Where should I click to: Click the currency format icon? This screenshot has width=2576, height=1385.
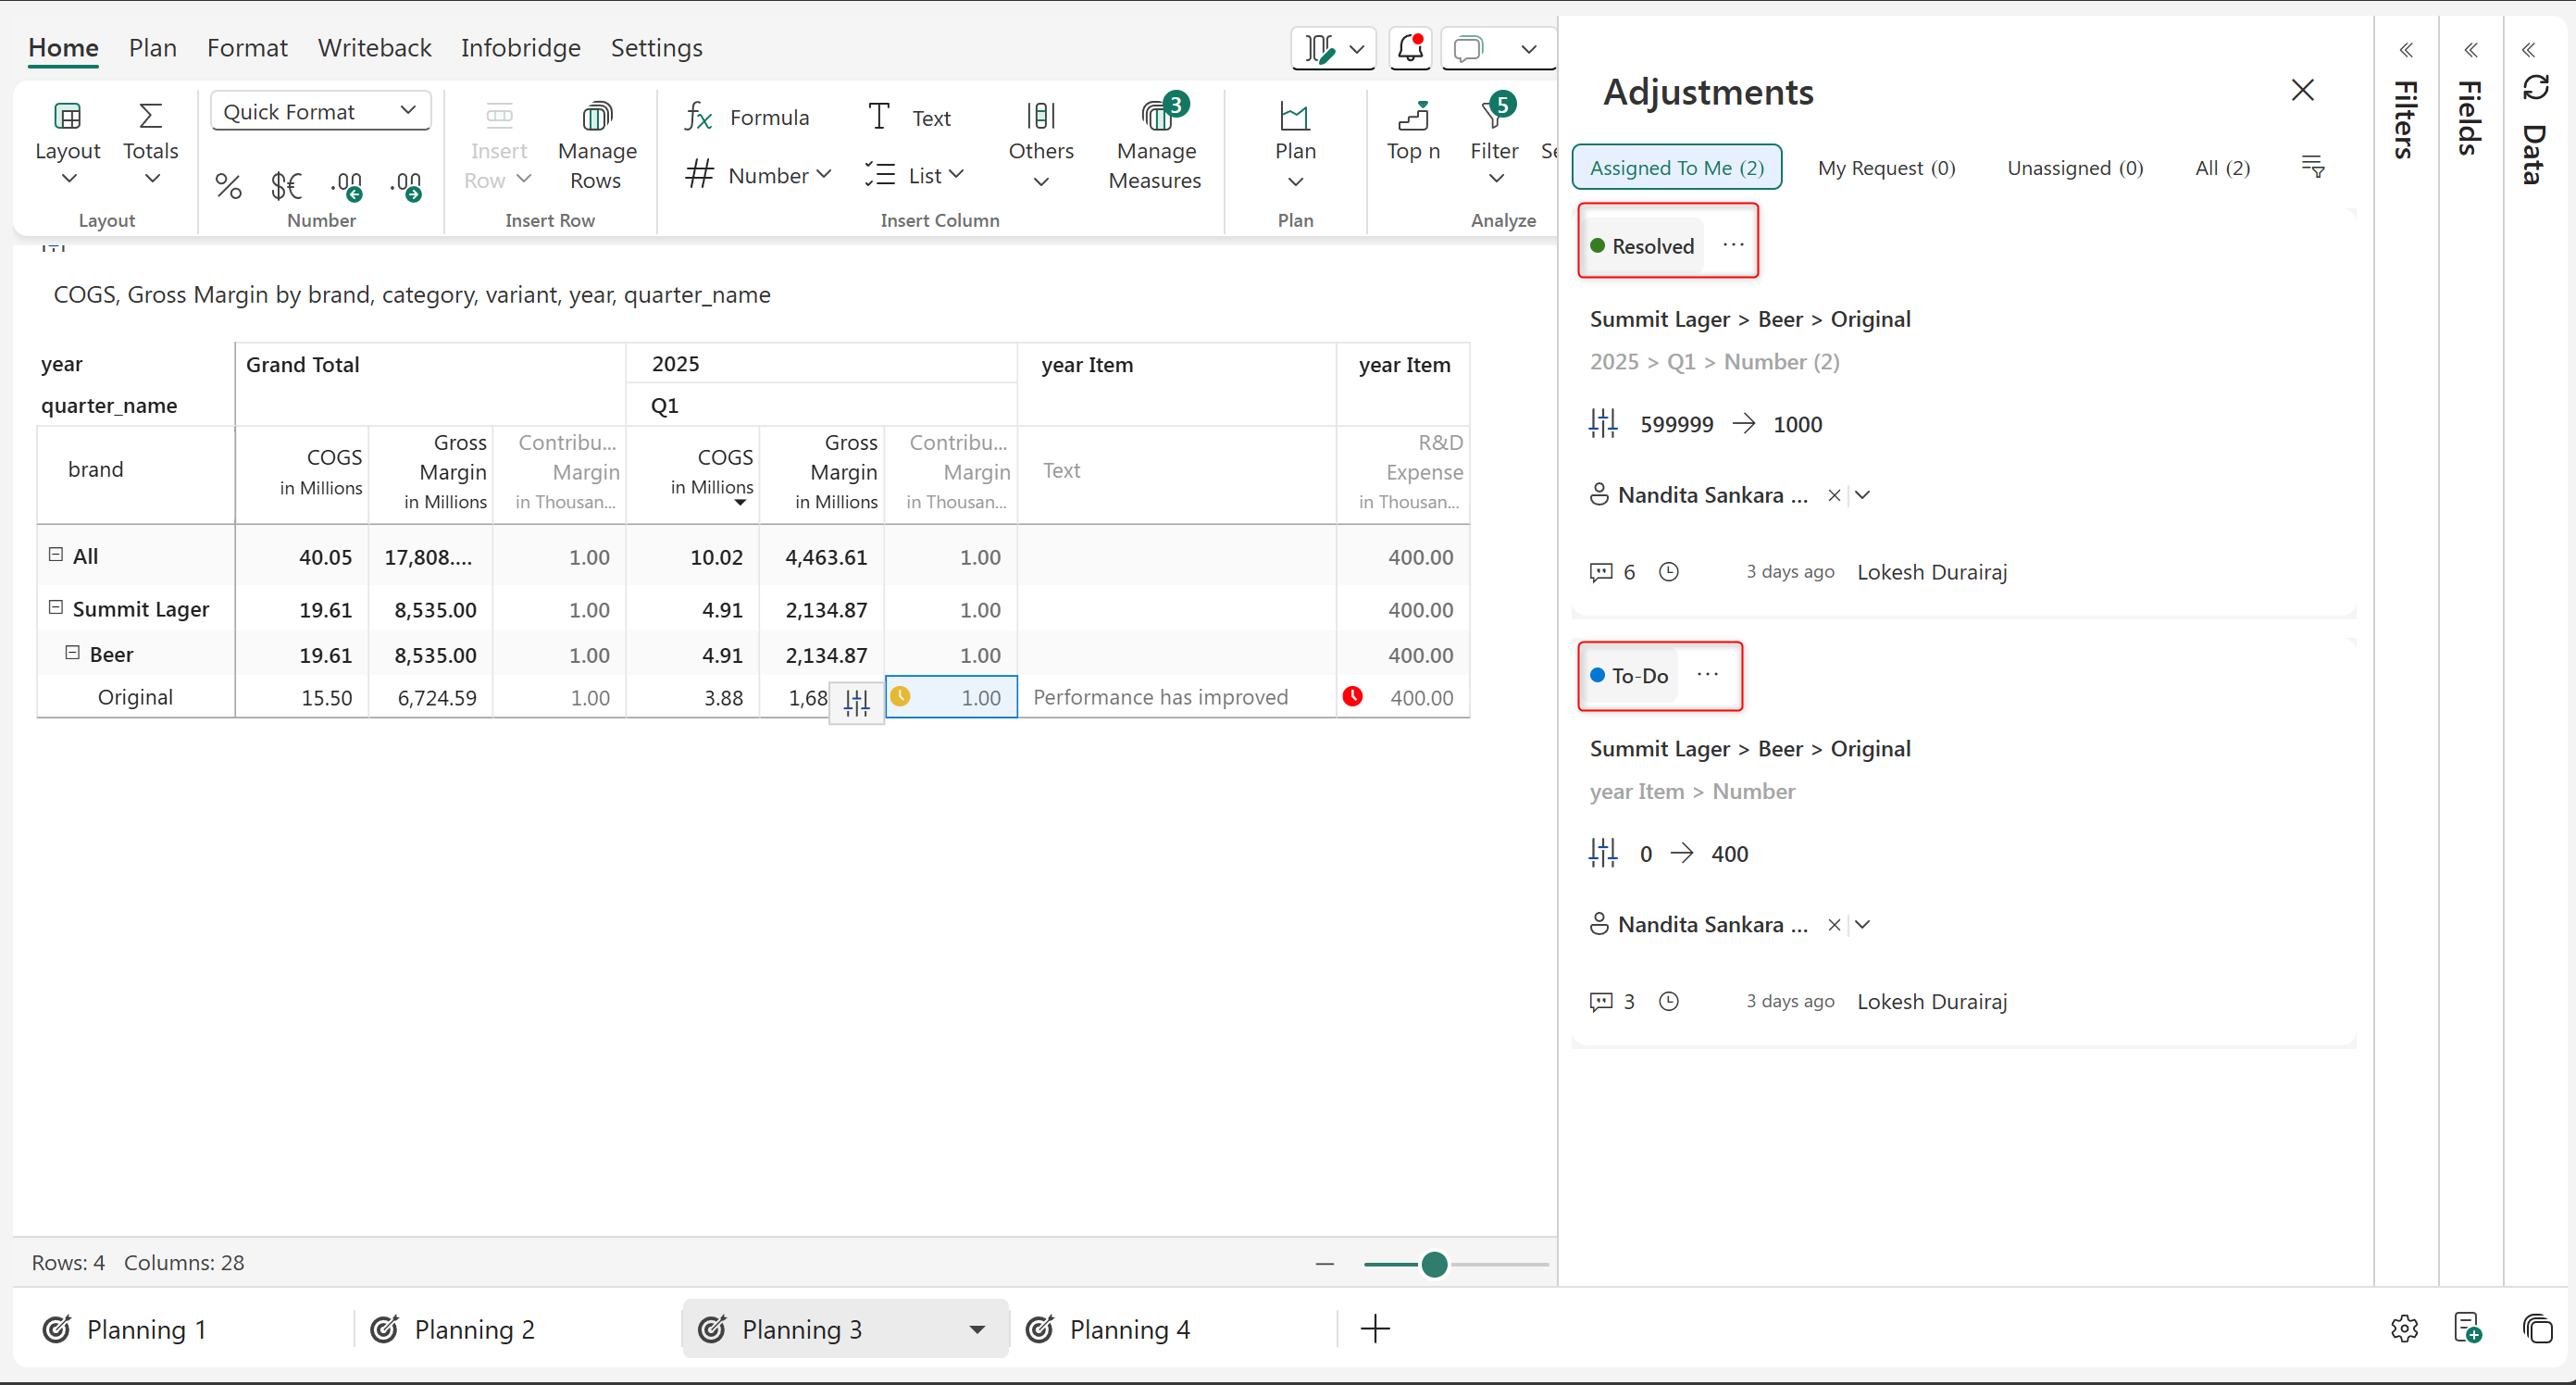[286, 185]
